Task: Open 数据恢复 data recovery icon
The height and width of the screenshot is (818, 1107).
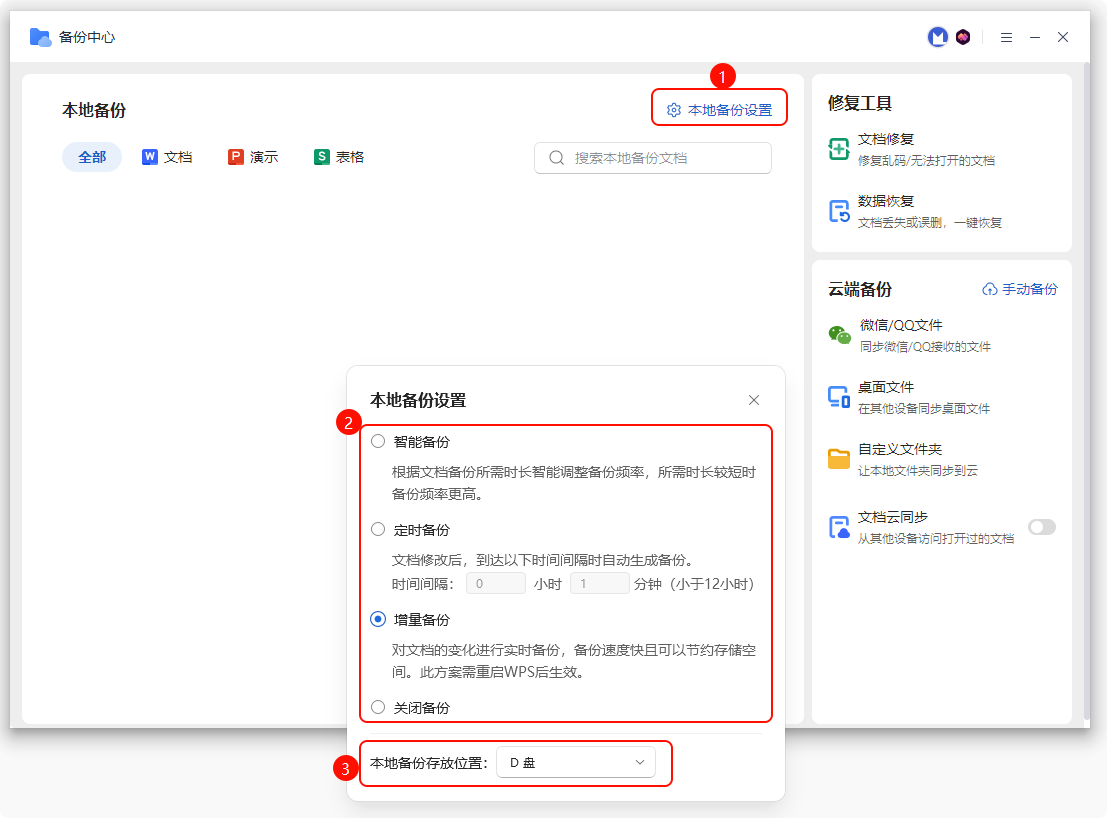Action: click(x=839, y=211)
